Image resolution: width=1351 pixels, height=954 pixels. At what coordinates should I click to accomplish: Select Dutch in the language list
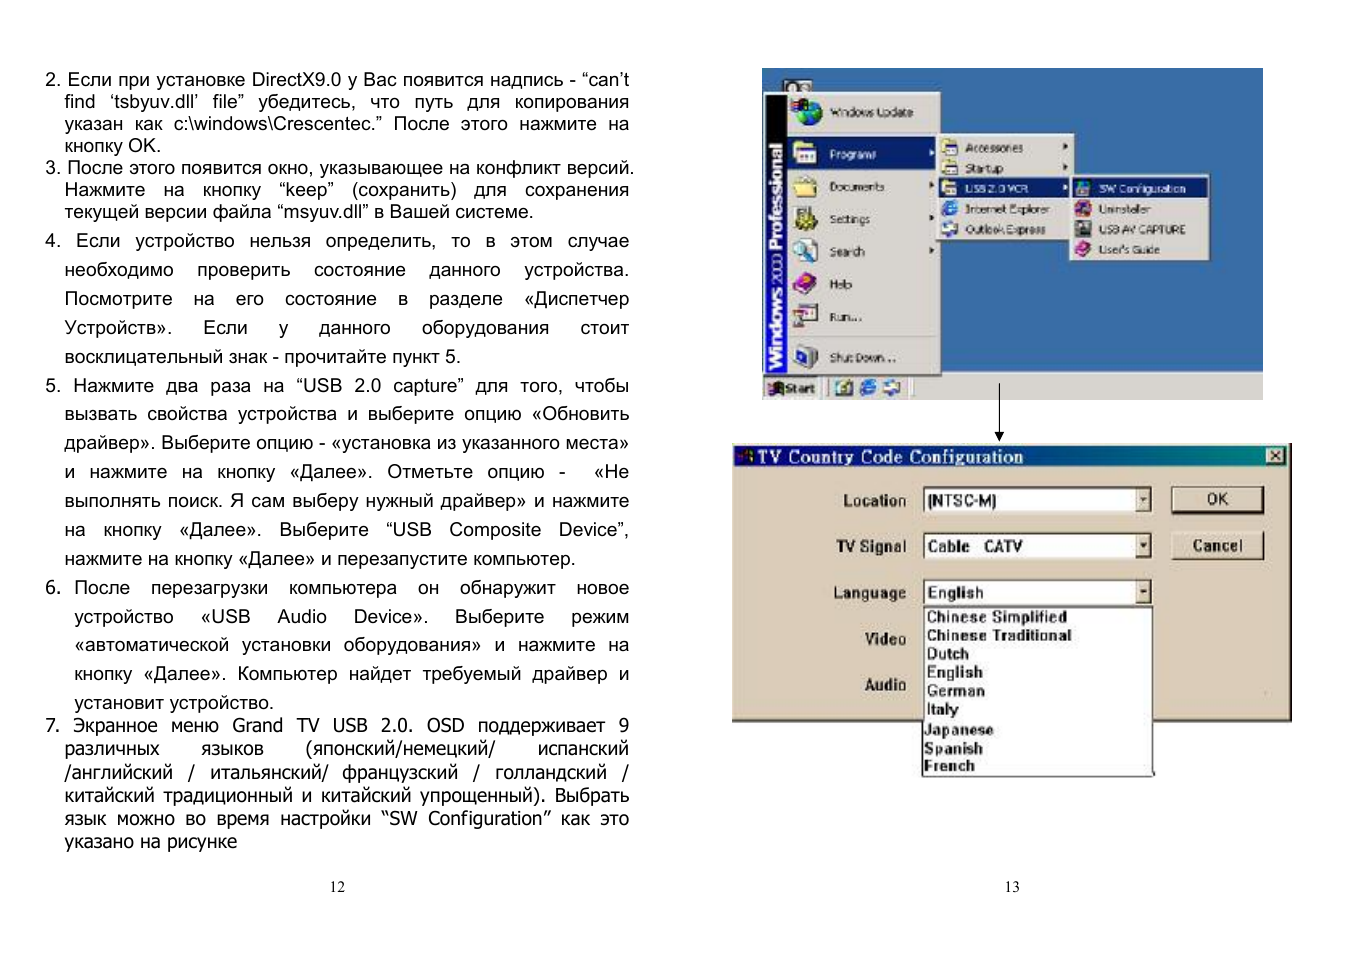1038,654
